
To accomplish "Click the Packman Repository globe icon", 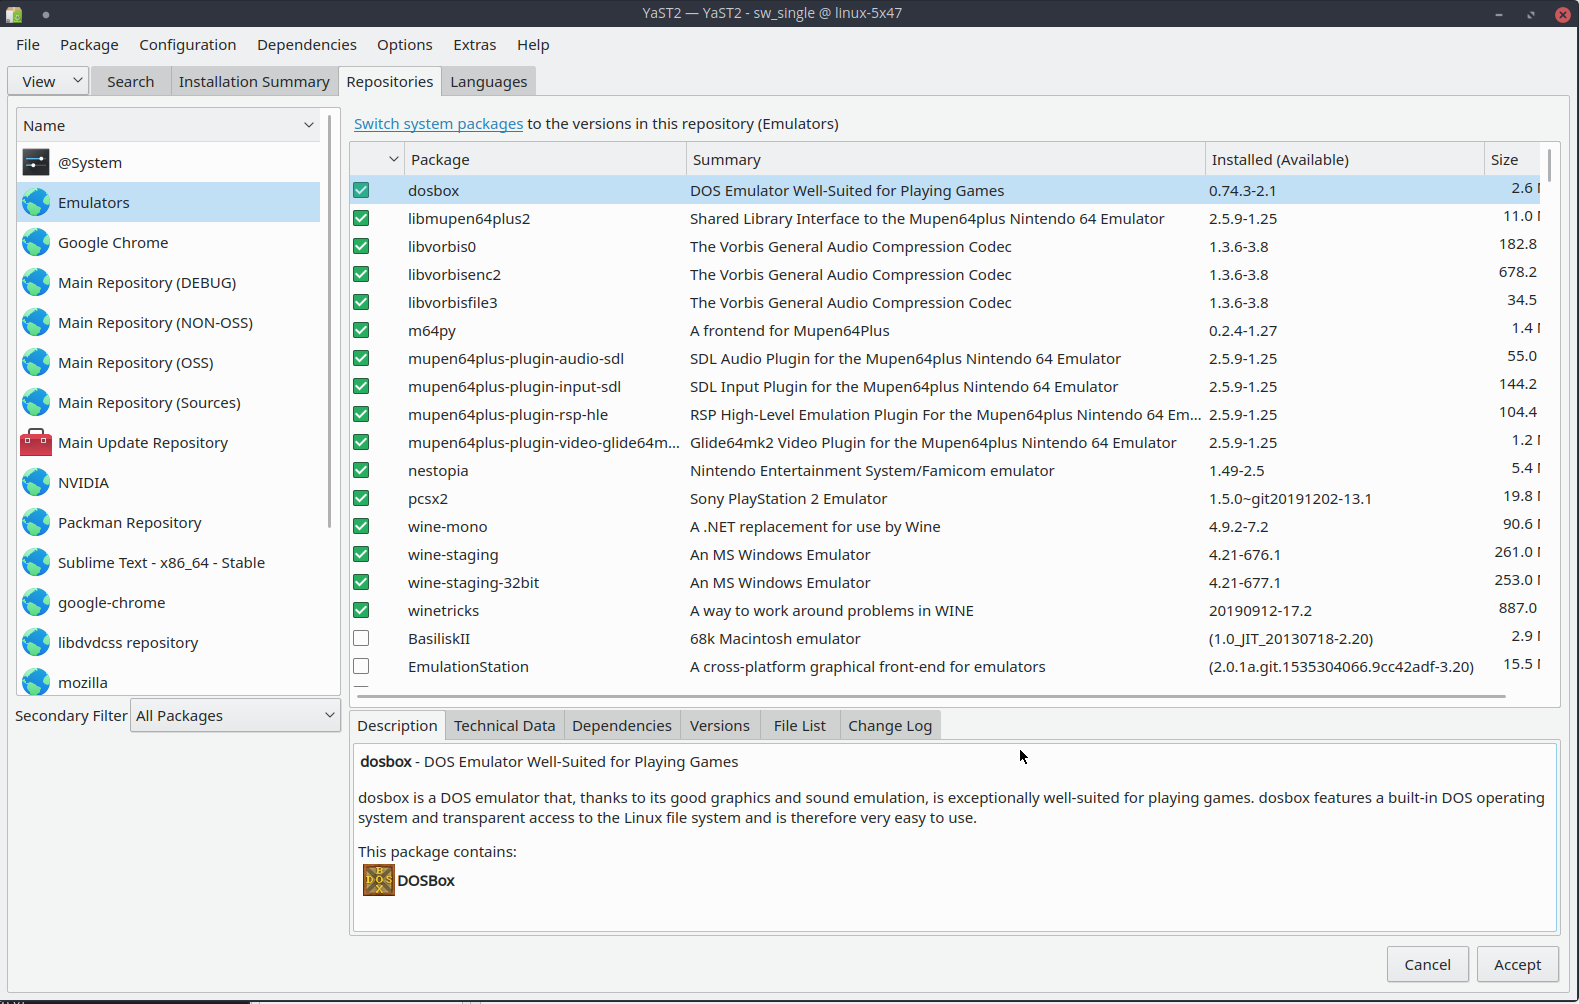I will coord(36,522).
